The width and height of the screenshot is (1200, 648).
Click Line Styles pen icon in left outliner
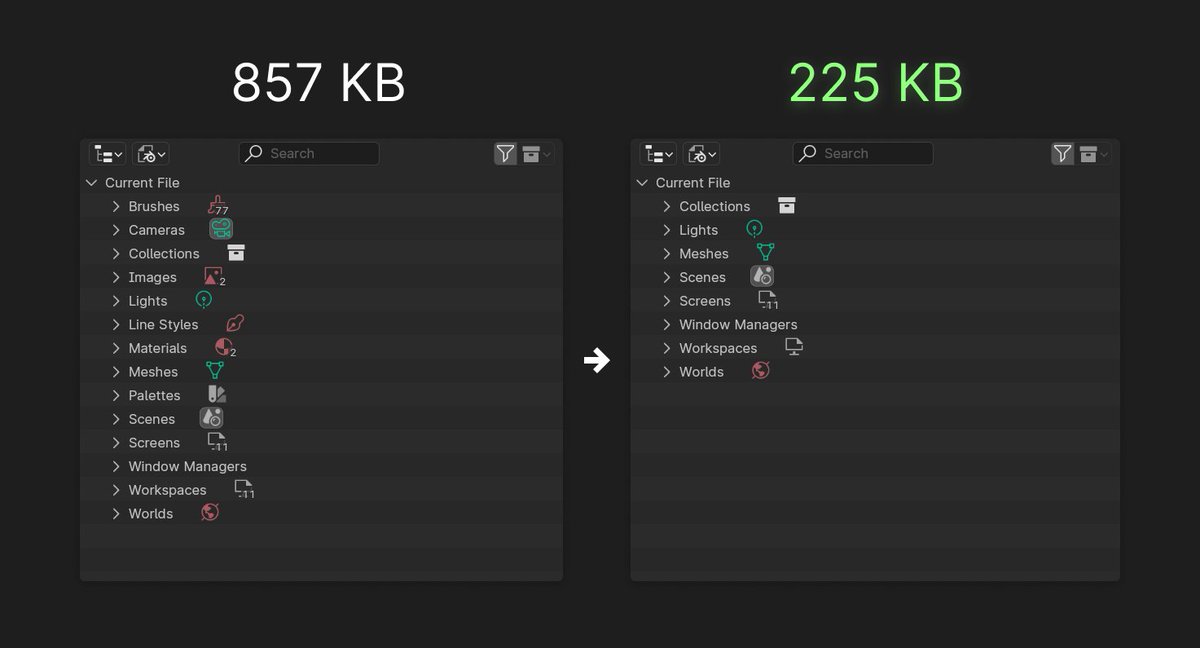235,324
